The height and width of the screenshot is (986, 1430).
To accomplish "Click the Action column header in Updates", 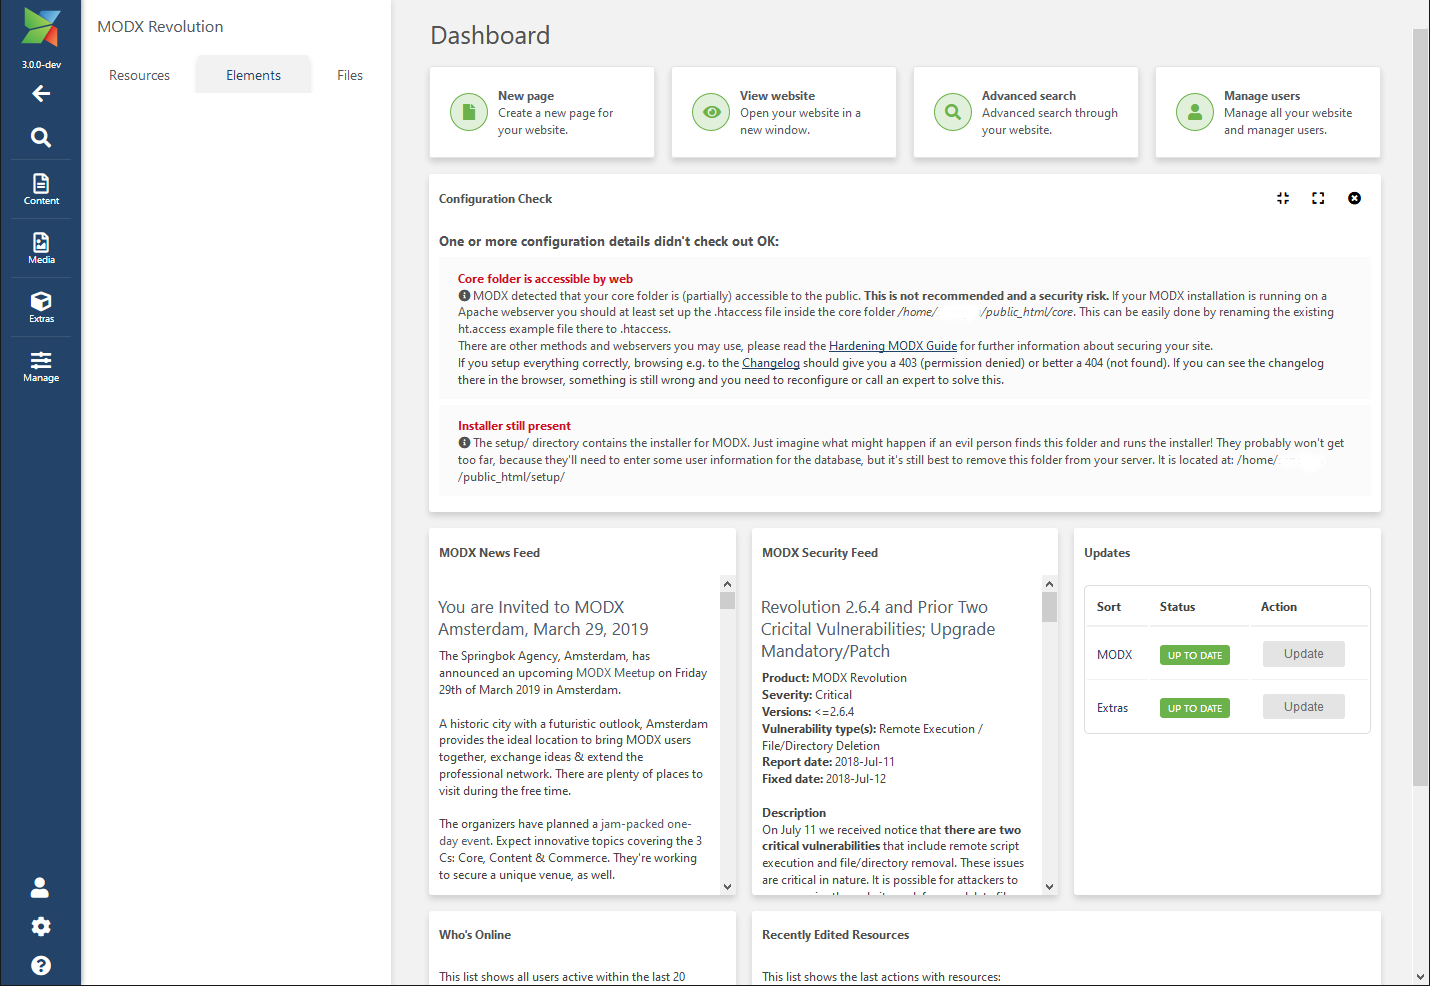I will tap(1278, 607).
